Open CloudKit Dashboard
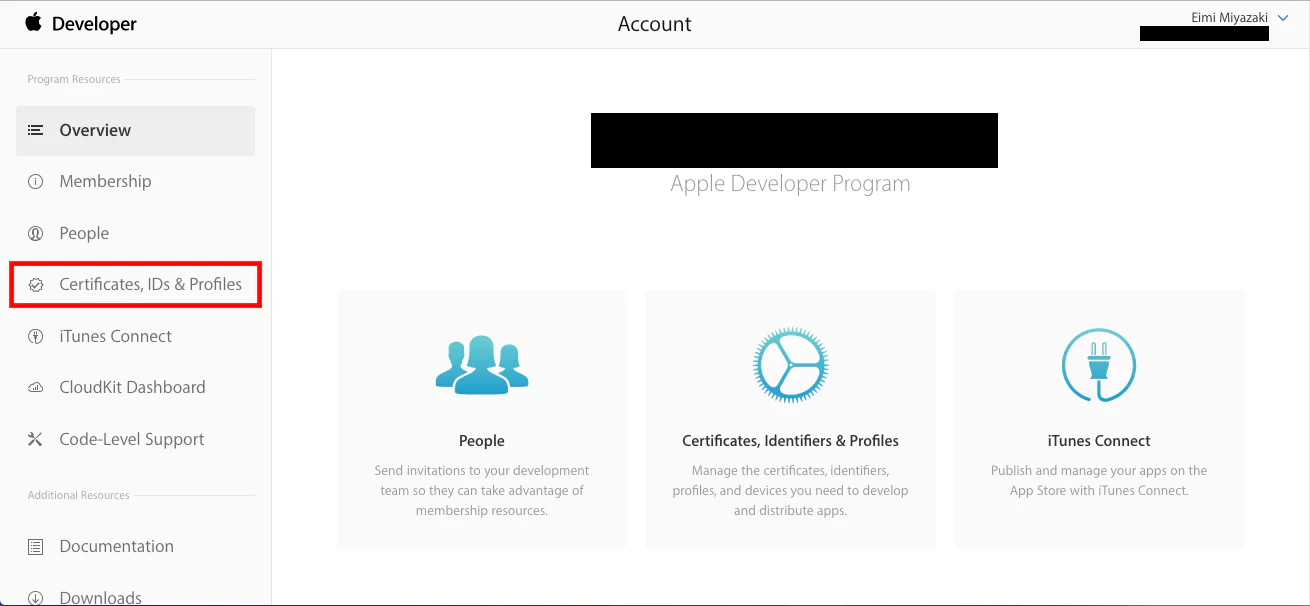 (132, 387)
